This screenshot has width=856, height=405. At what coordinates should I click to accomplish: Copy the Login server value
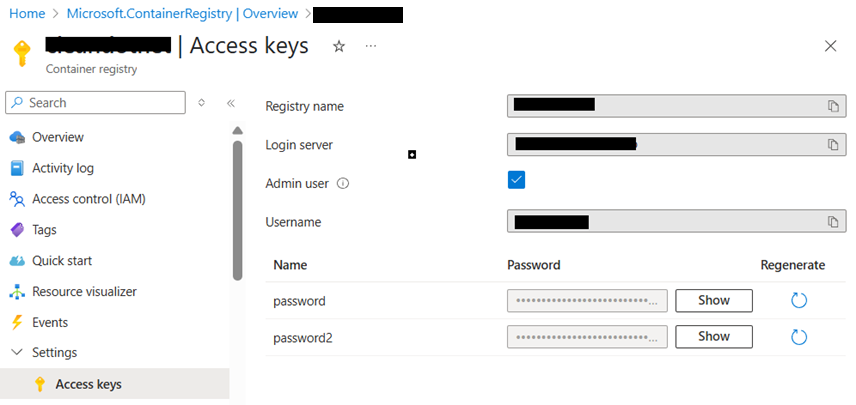click(x=833, y=145)
